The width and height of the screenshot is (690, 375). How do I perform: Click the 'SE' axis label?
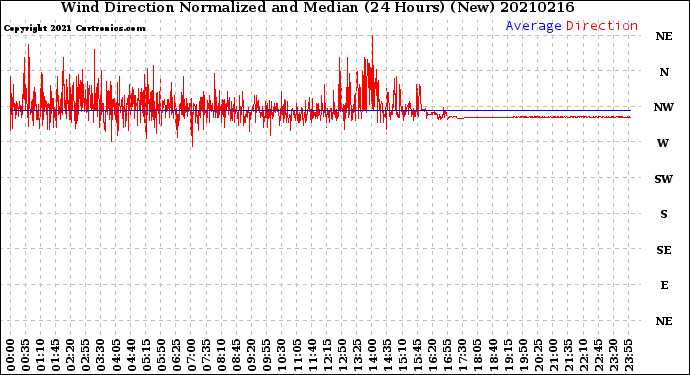coord(664,250)
